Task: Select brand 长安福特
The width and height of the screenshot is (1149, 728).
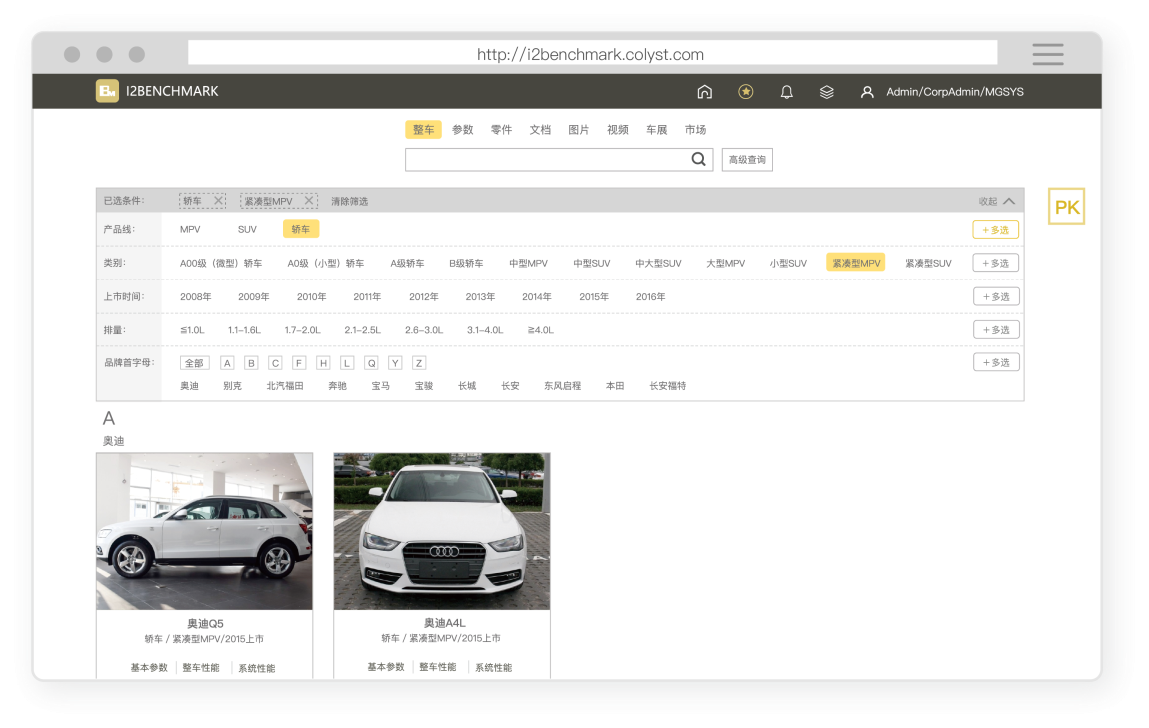Action: pos(667,386)
